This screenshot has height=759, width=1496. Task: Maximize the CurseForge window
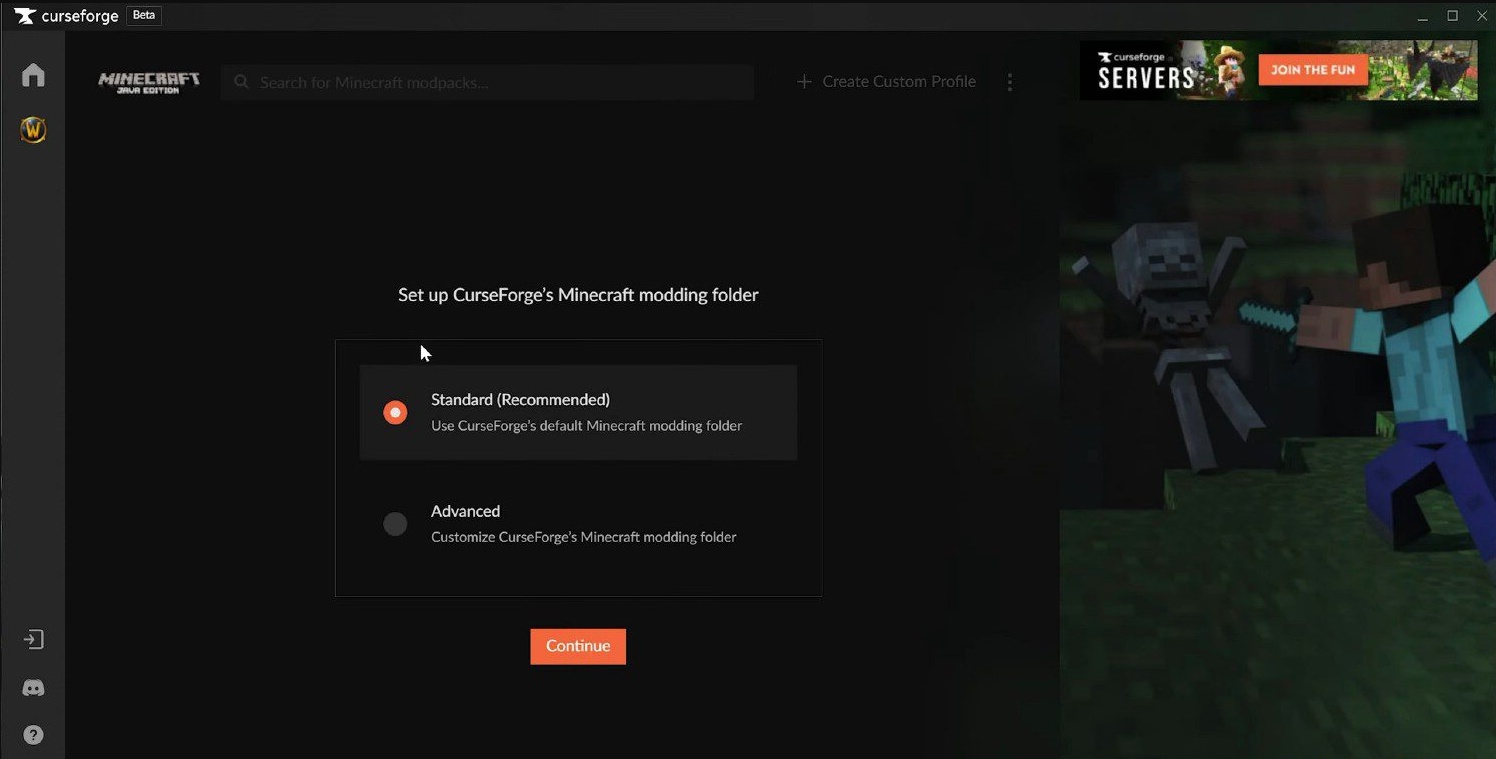1453,16
